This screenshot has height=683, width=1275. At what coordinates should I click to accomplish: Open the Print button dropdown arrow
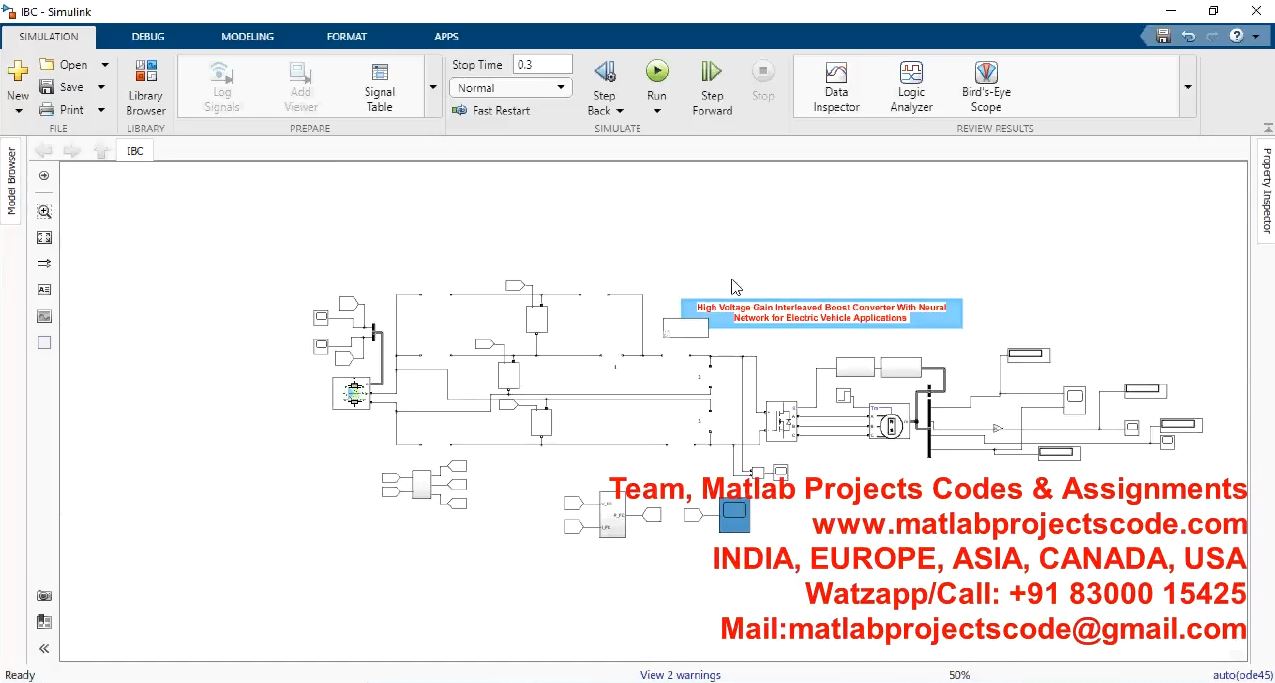(101, 110)
